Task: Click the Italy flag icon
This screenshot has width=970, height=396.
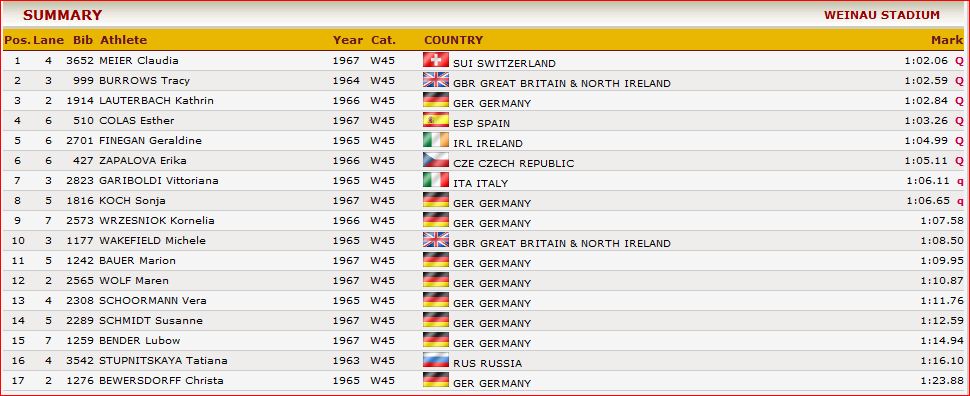Action: (x=436, y=179)
